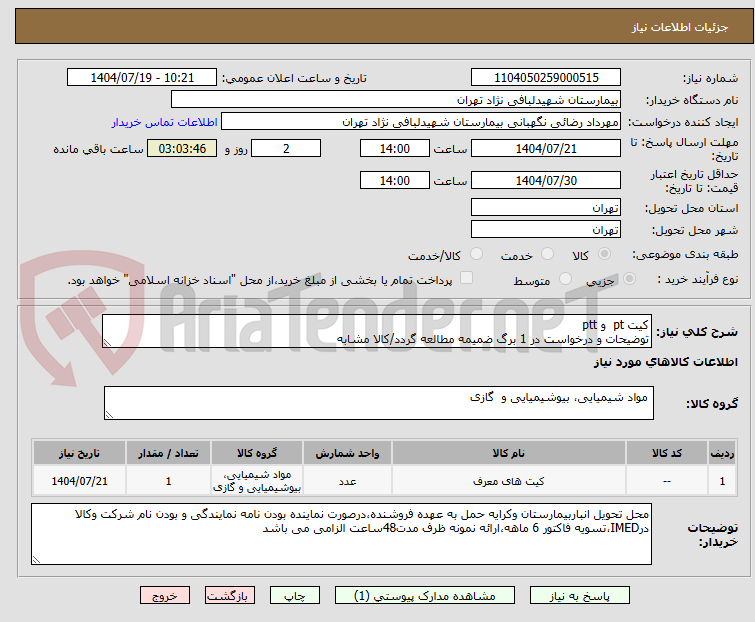Click the واحد شمارش column header
The image size is (755, 622).
pyautogui.click(x=347, y=453)
